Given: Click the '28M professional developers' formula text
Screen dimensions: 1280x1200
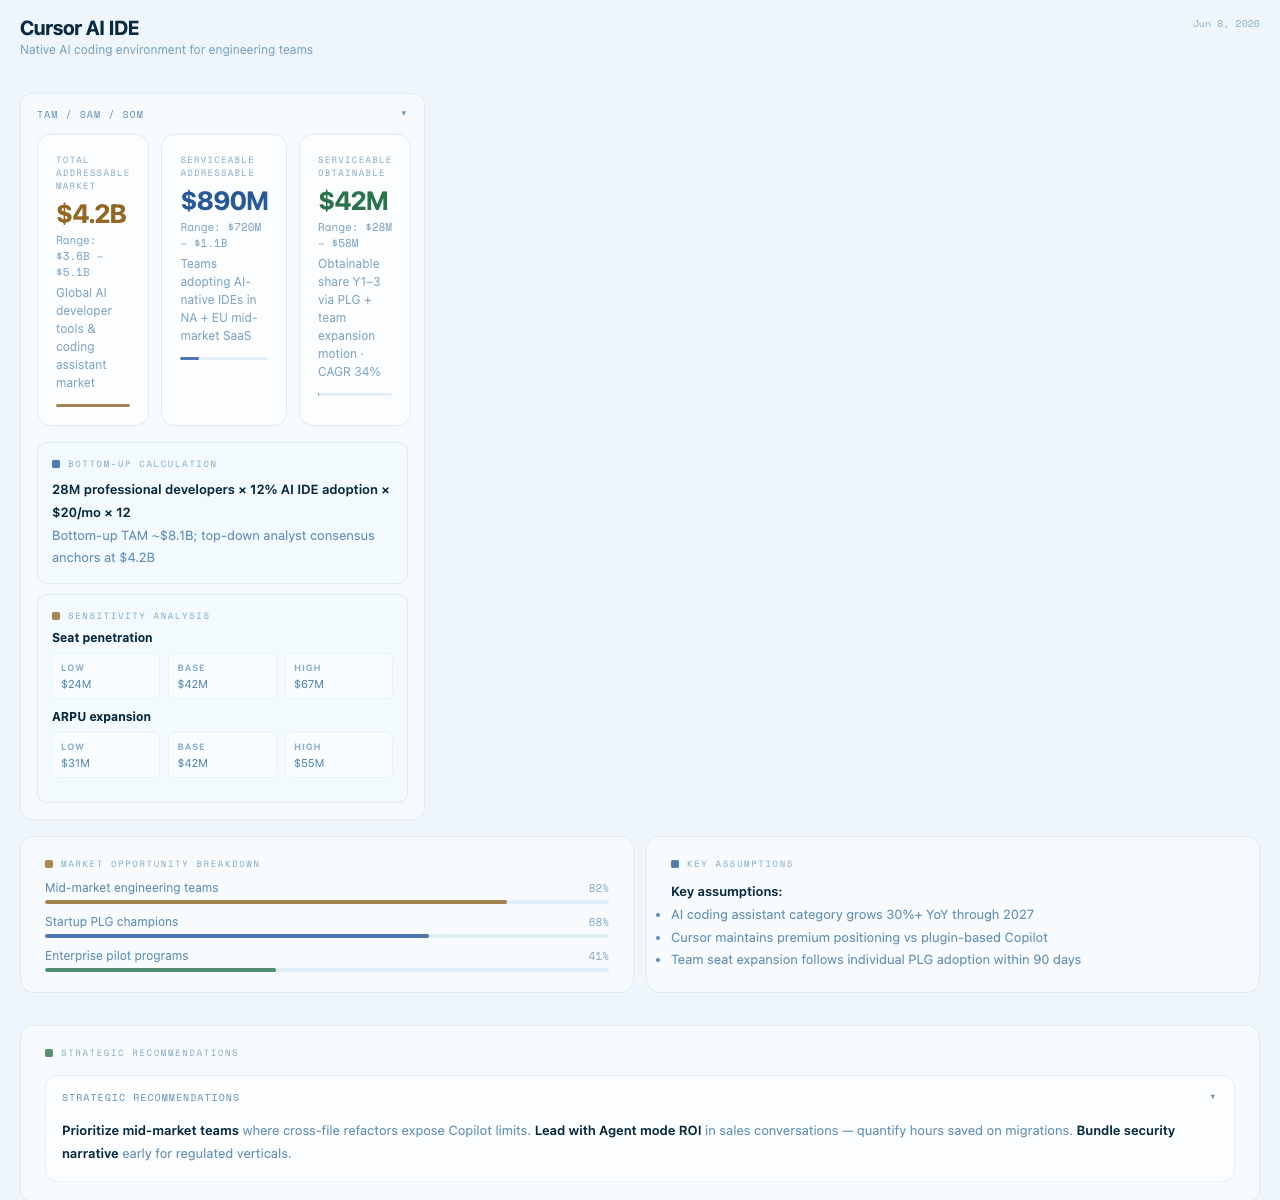Looking at the screenshot, I should (221, 501).
